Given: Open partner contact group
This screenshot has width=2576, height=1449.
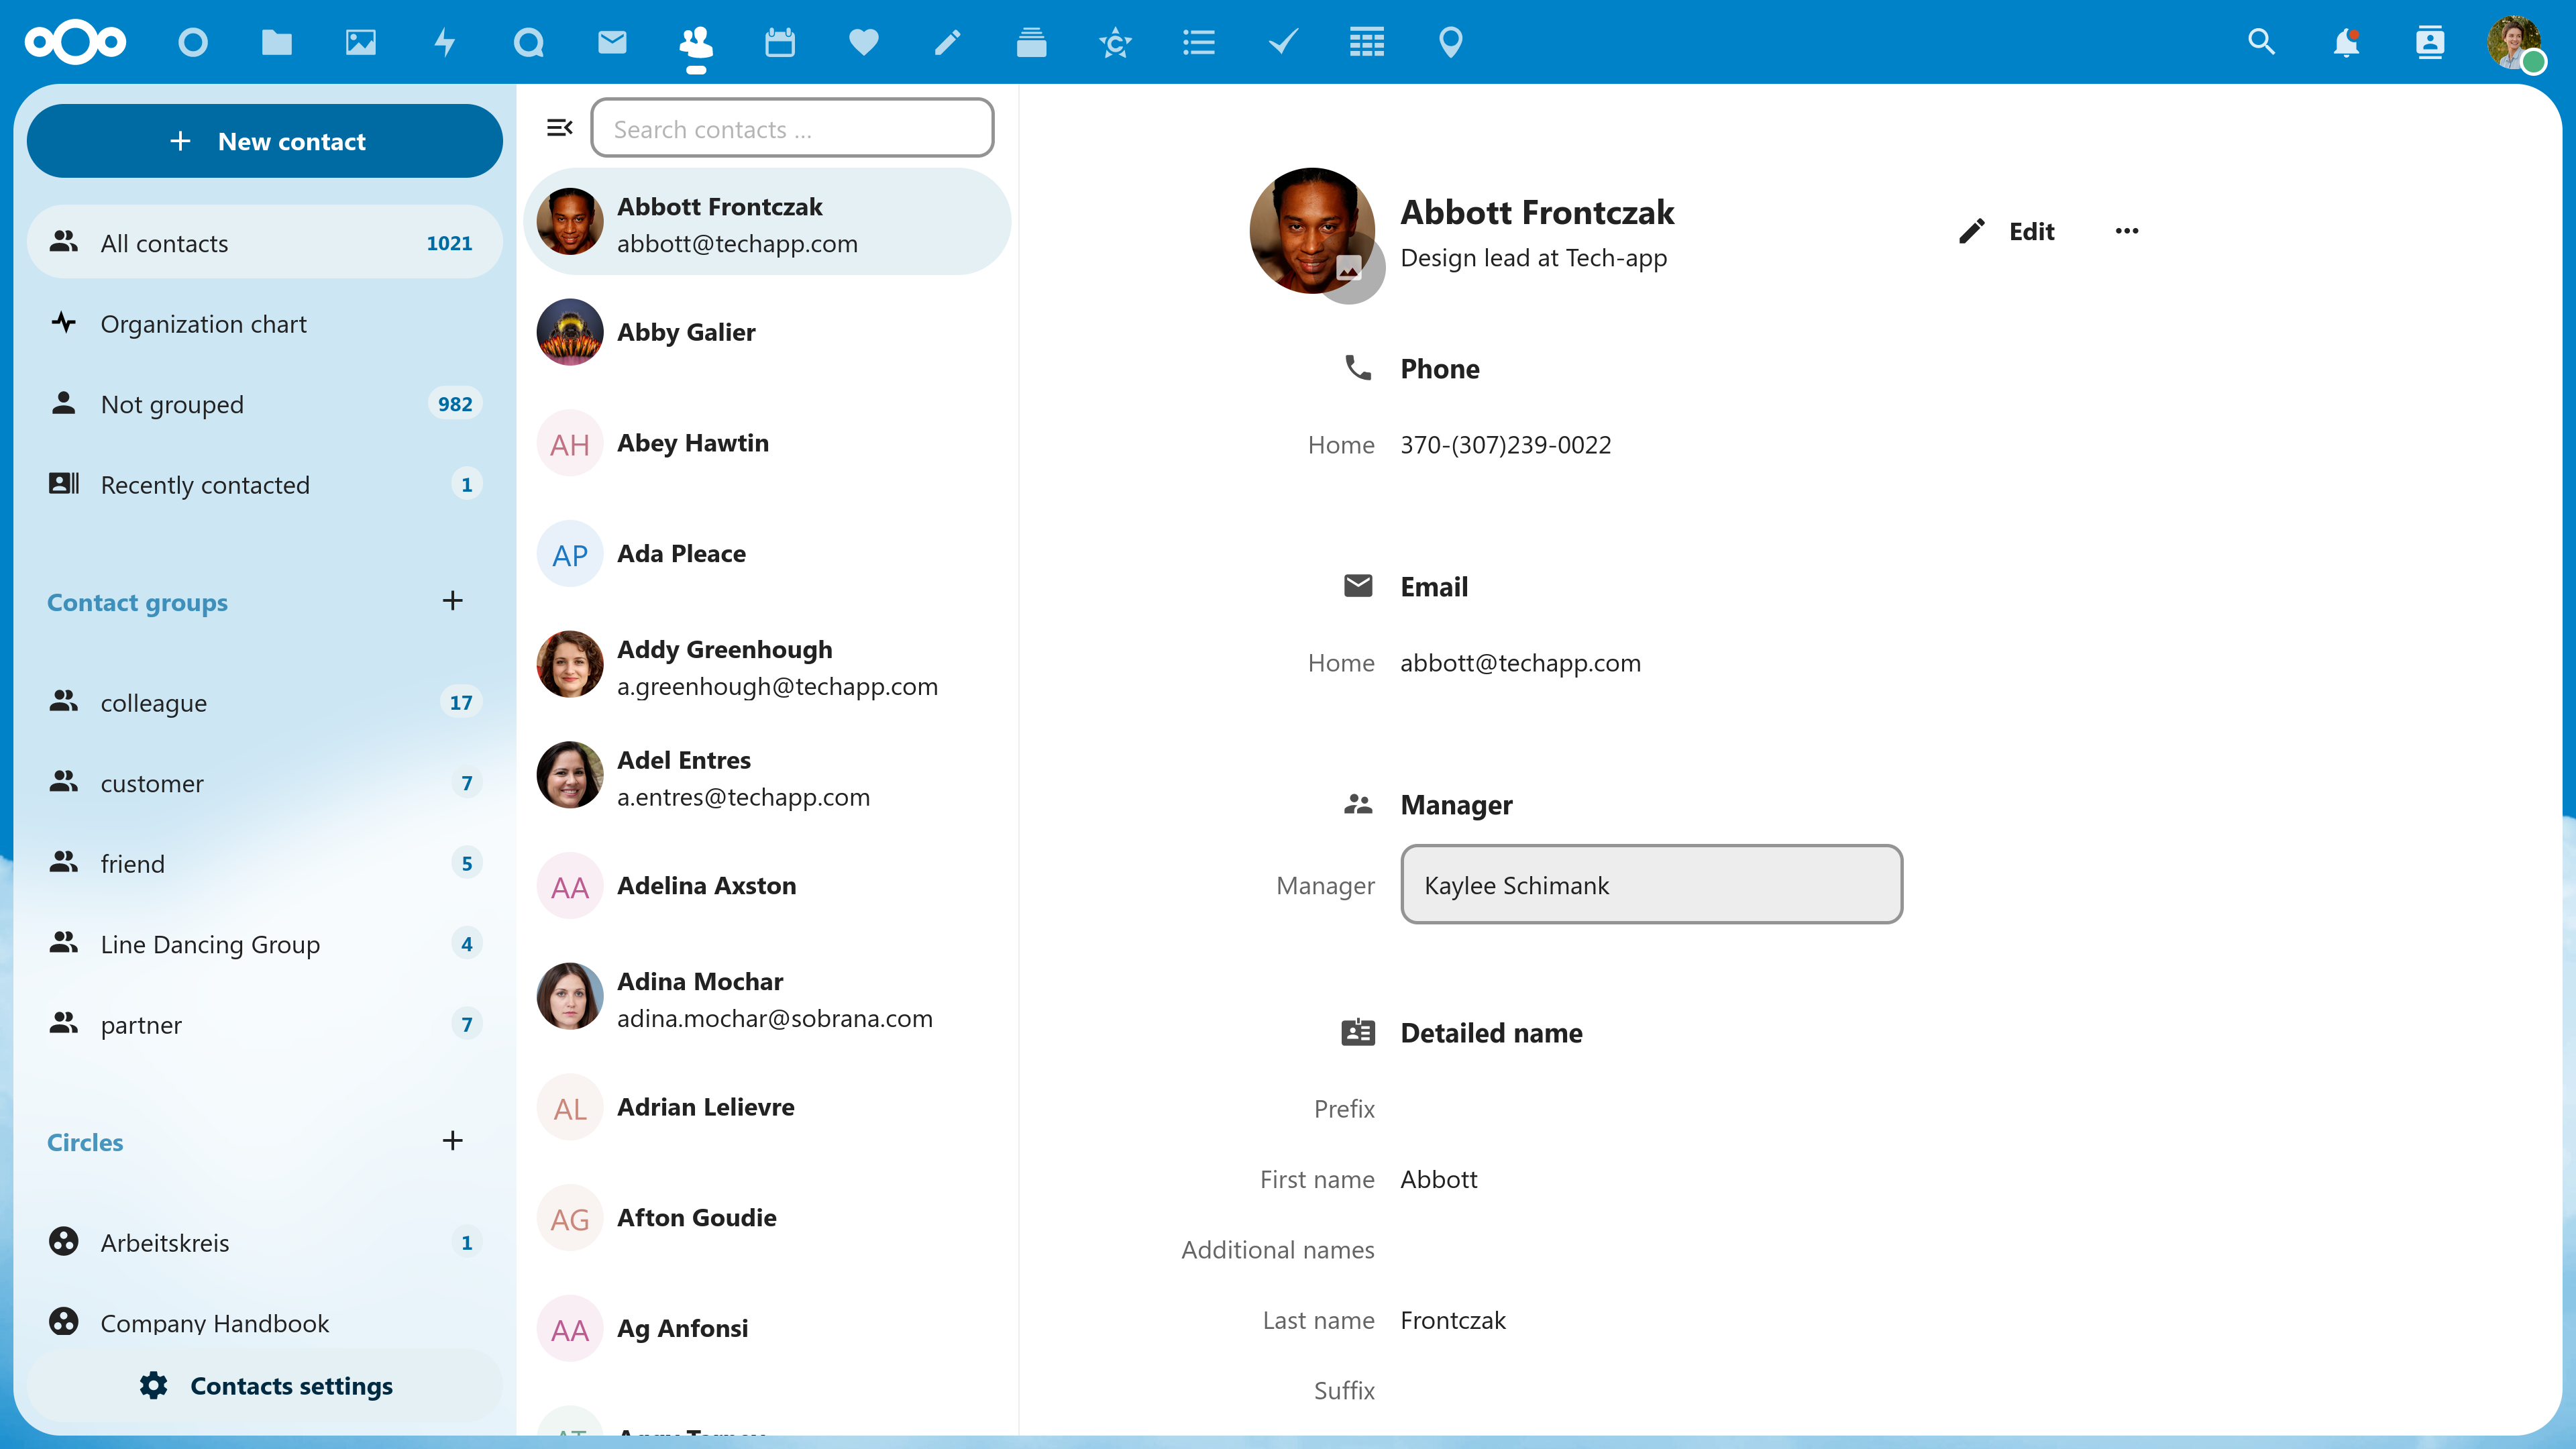Looking at the screenshot, I should pyautogui.click(x=265, y=1025).
